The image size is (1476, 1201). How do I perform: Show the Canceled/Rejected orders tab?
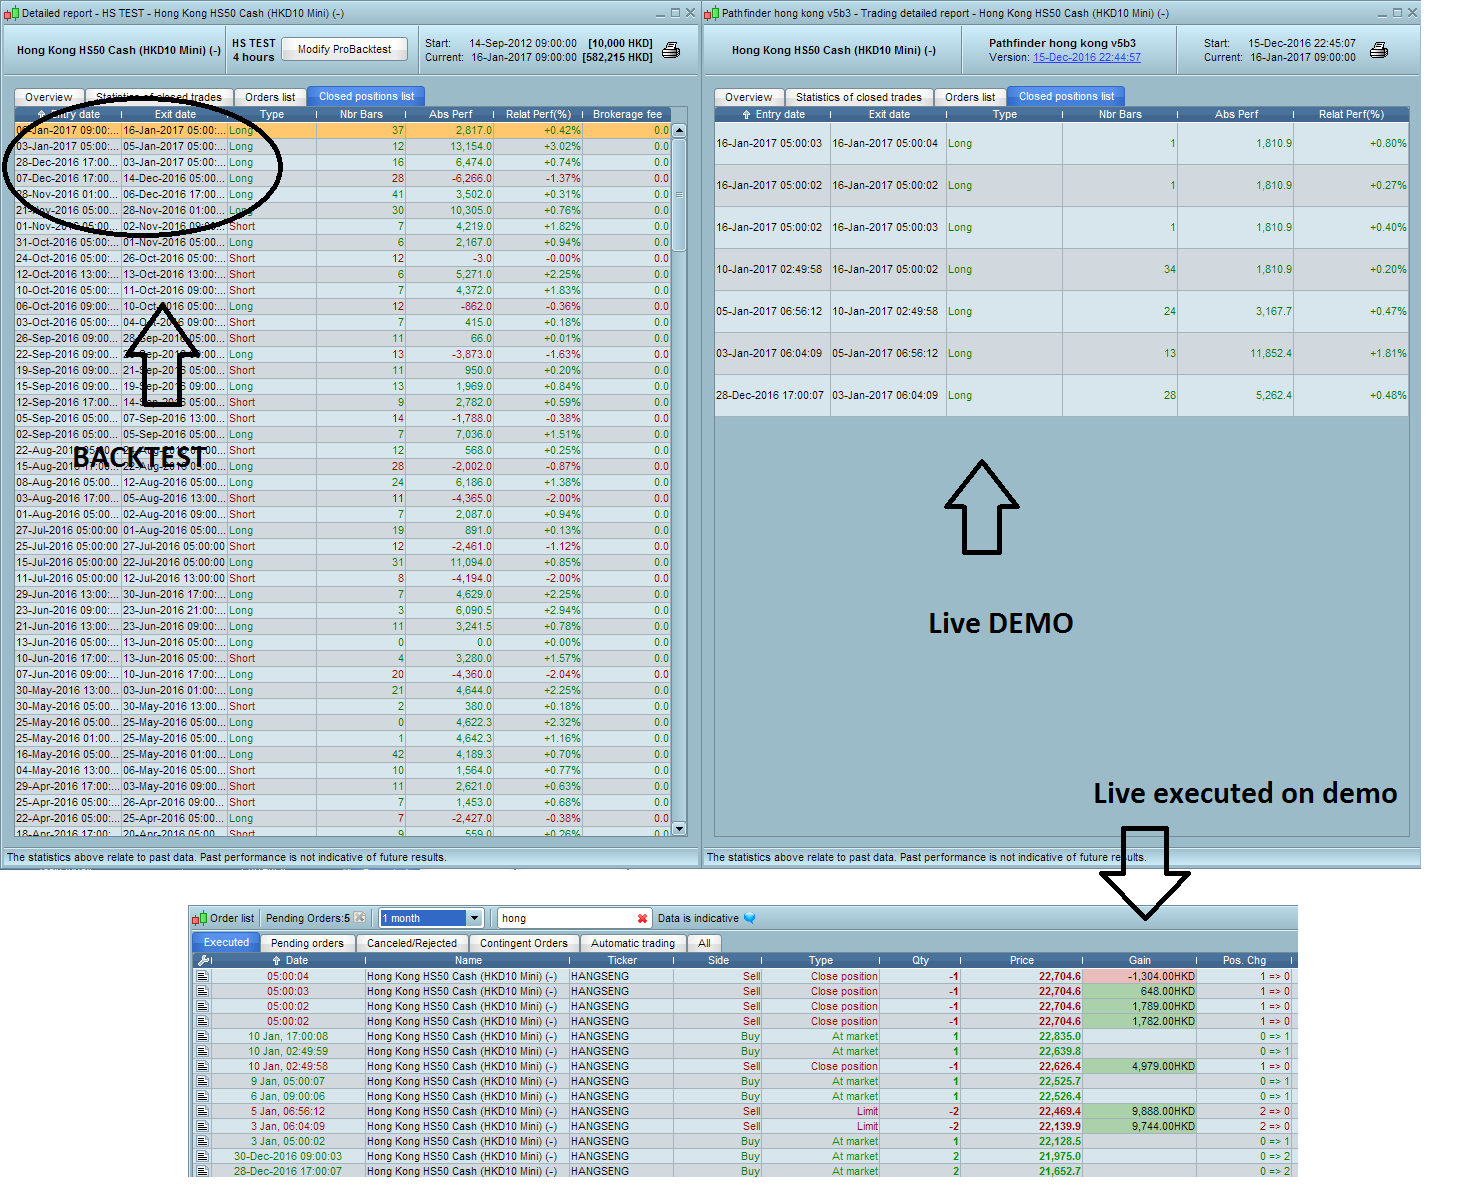pyautogui.click(x=411, y=943)
